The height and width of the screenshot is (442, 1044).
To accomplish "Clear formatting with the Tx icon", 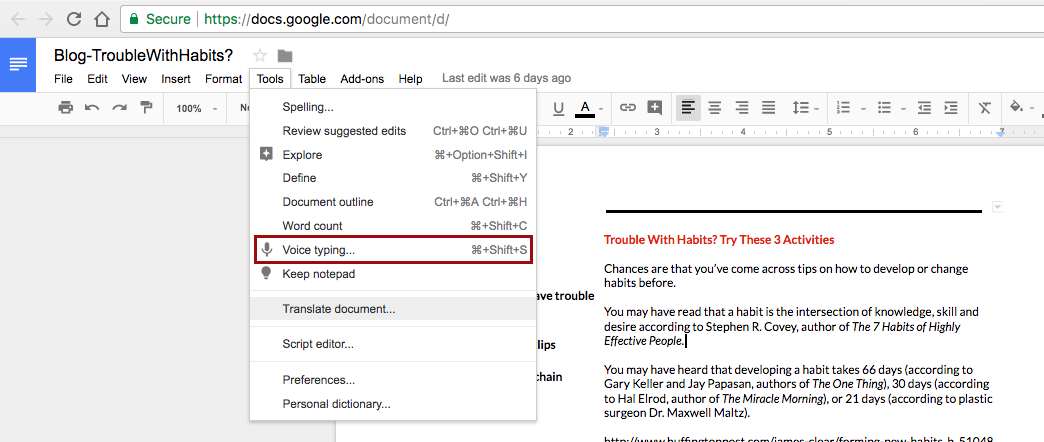I will click(x=985, y=107).
